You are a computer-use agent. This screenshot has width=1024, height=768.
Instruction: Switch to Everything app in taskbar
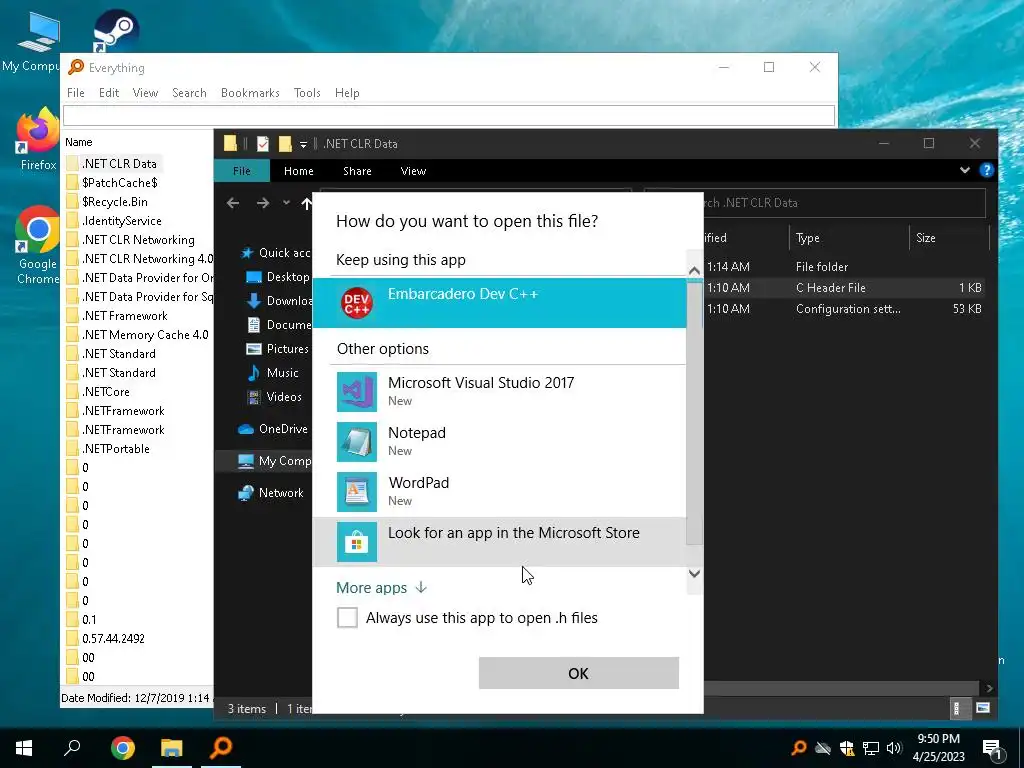click(221, 748)
